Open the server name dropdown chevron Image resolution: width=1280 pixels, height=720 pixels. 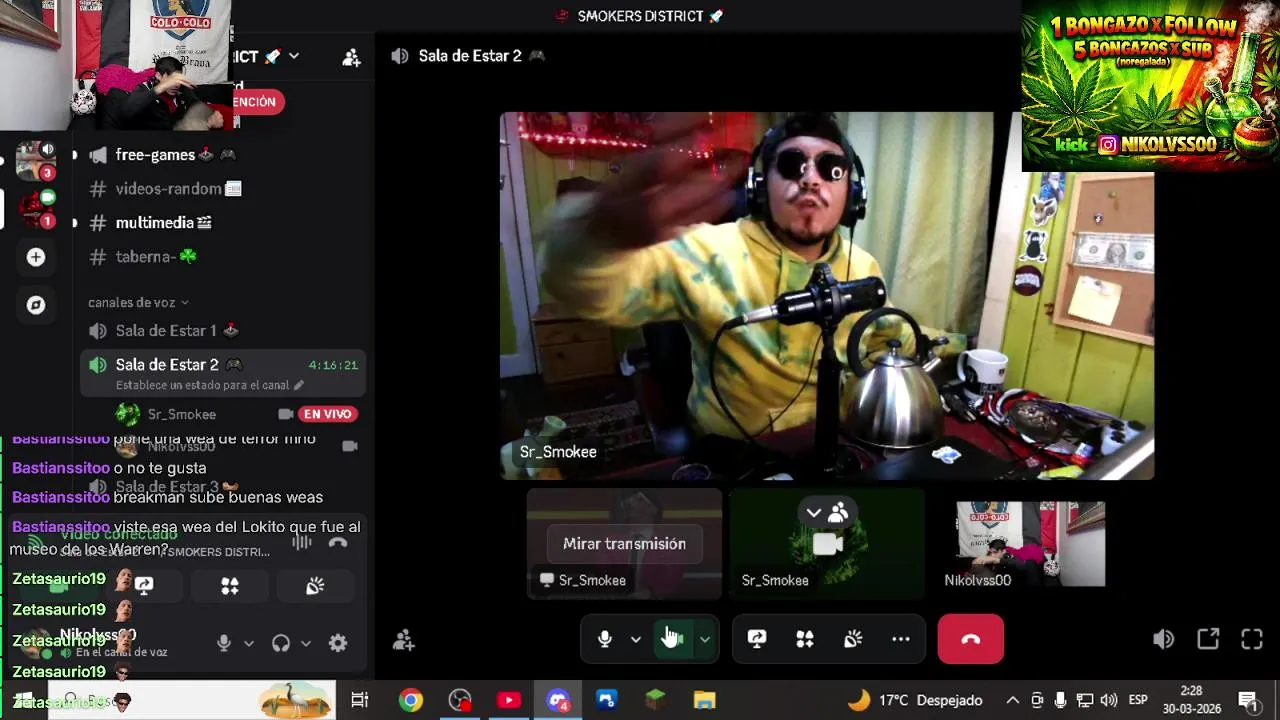pyautogui.click(x=293, y=56)
